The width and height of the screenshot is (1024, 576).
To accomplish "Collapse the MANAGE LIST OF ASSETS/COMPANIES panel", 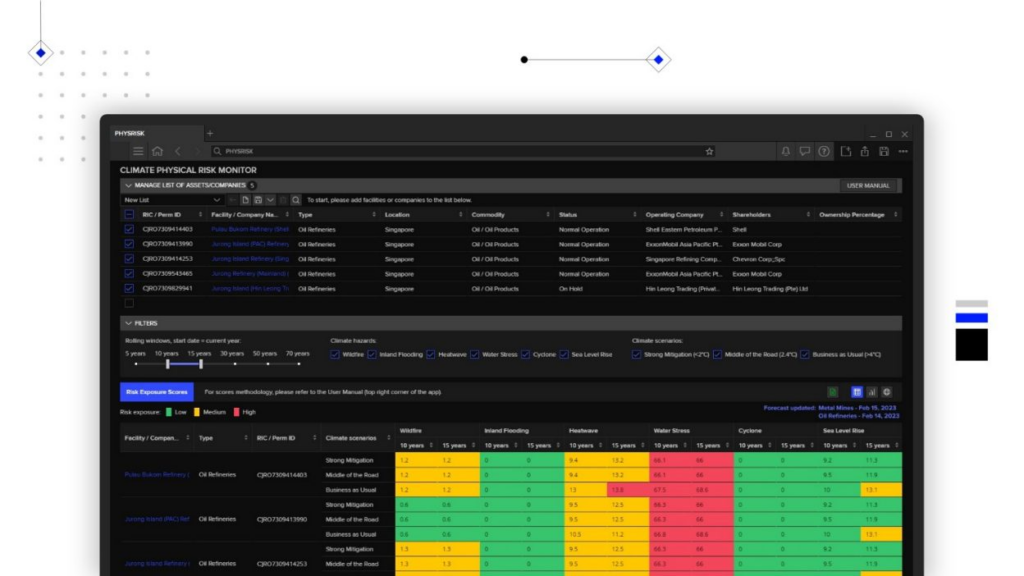I will (128, 185).
